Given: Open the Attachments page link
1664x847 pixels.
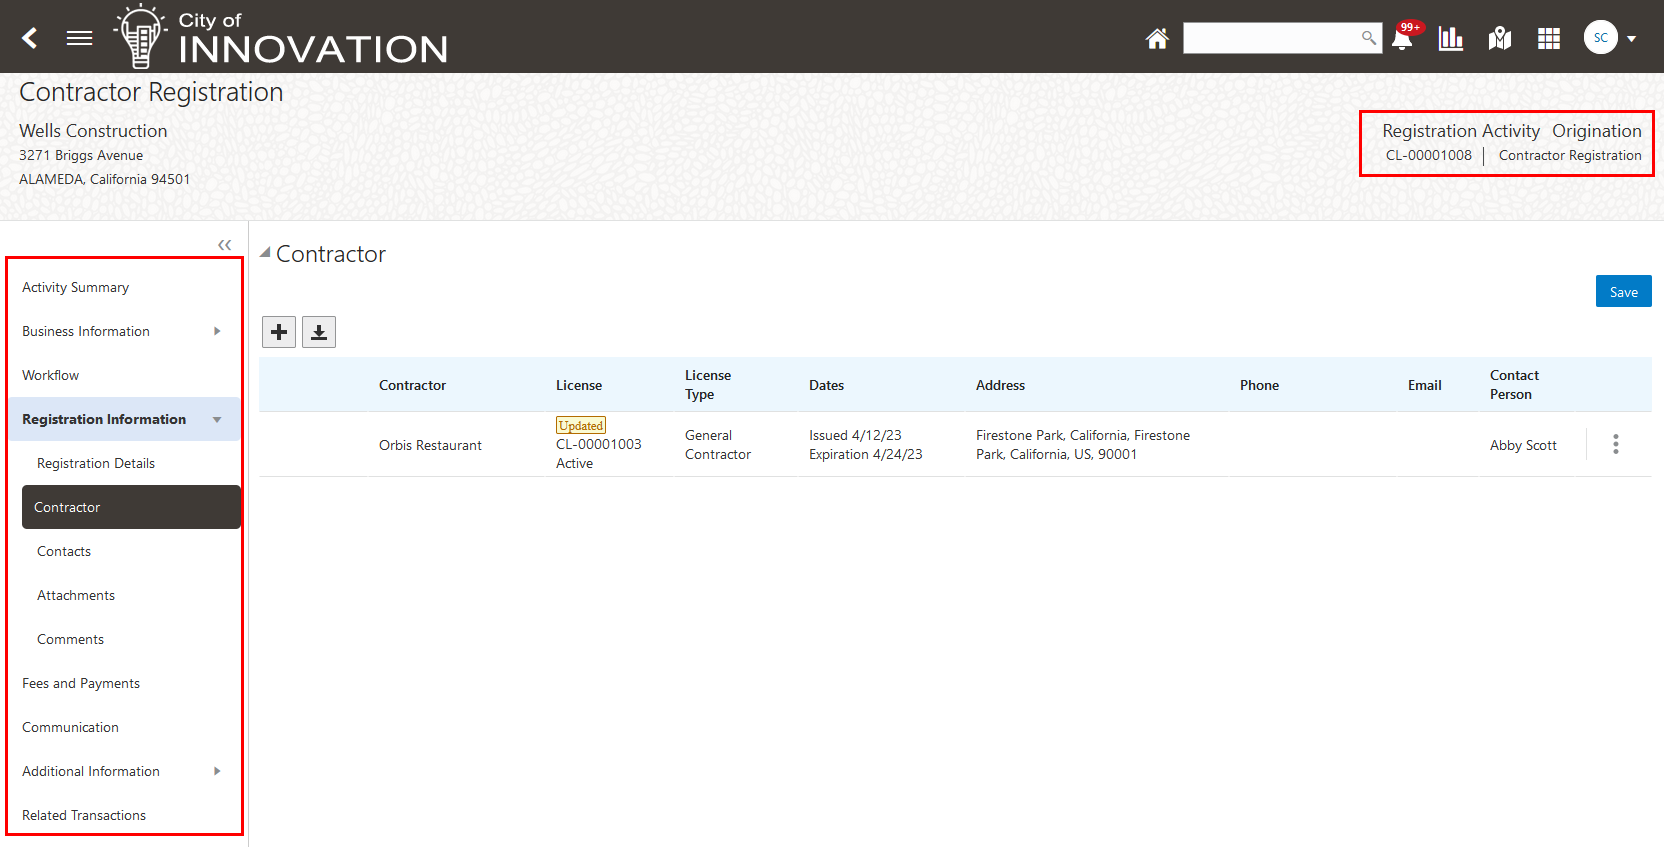Looking at the screenshot, I should [x=76, y=595].
